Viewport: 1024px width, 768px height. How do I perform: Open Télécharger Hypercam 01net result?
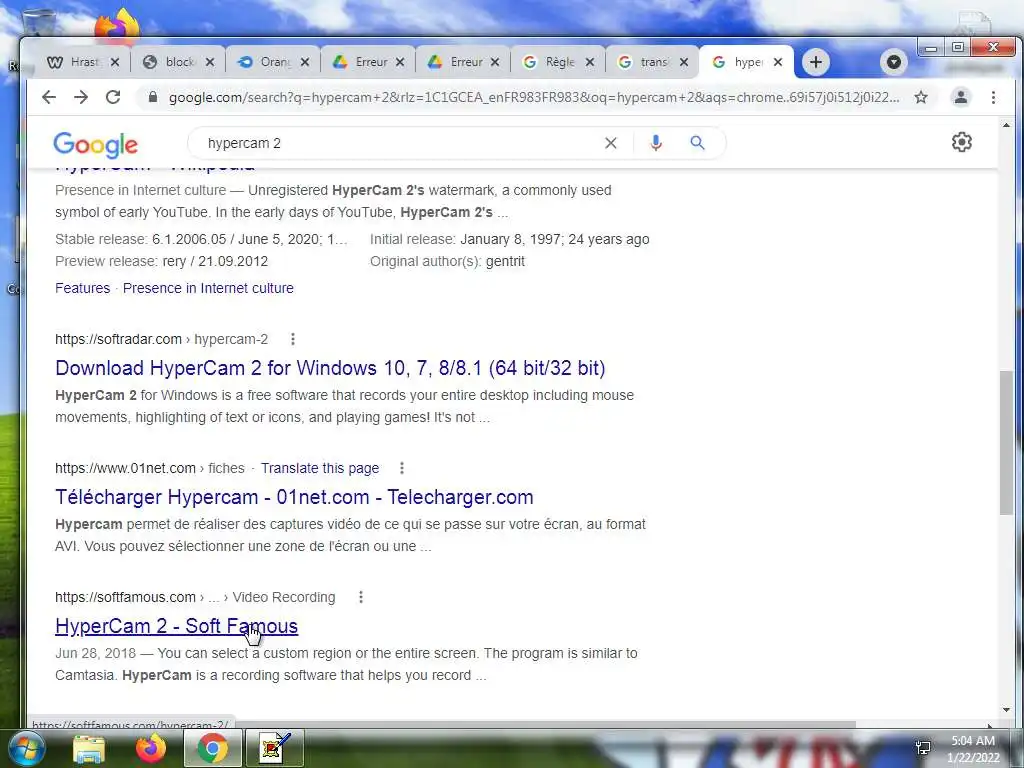coord(294,497)
